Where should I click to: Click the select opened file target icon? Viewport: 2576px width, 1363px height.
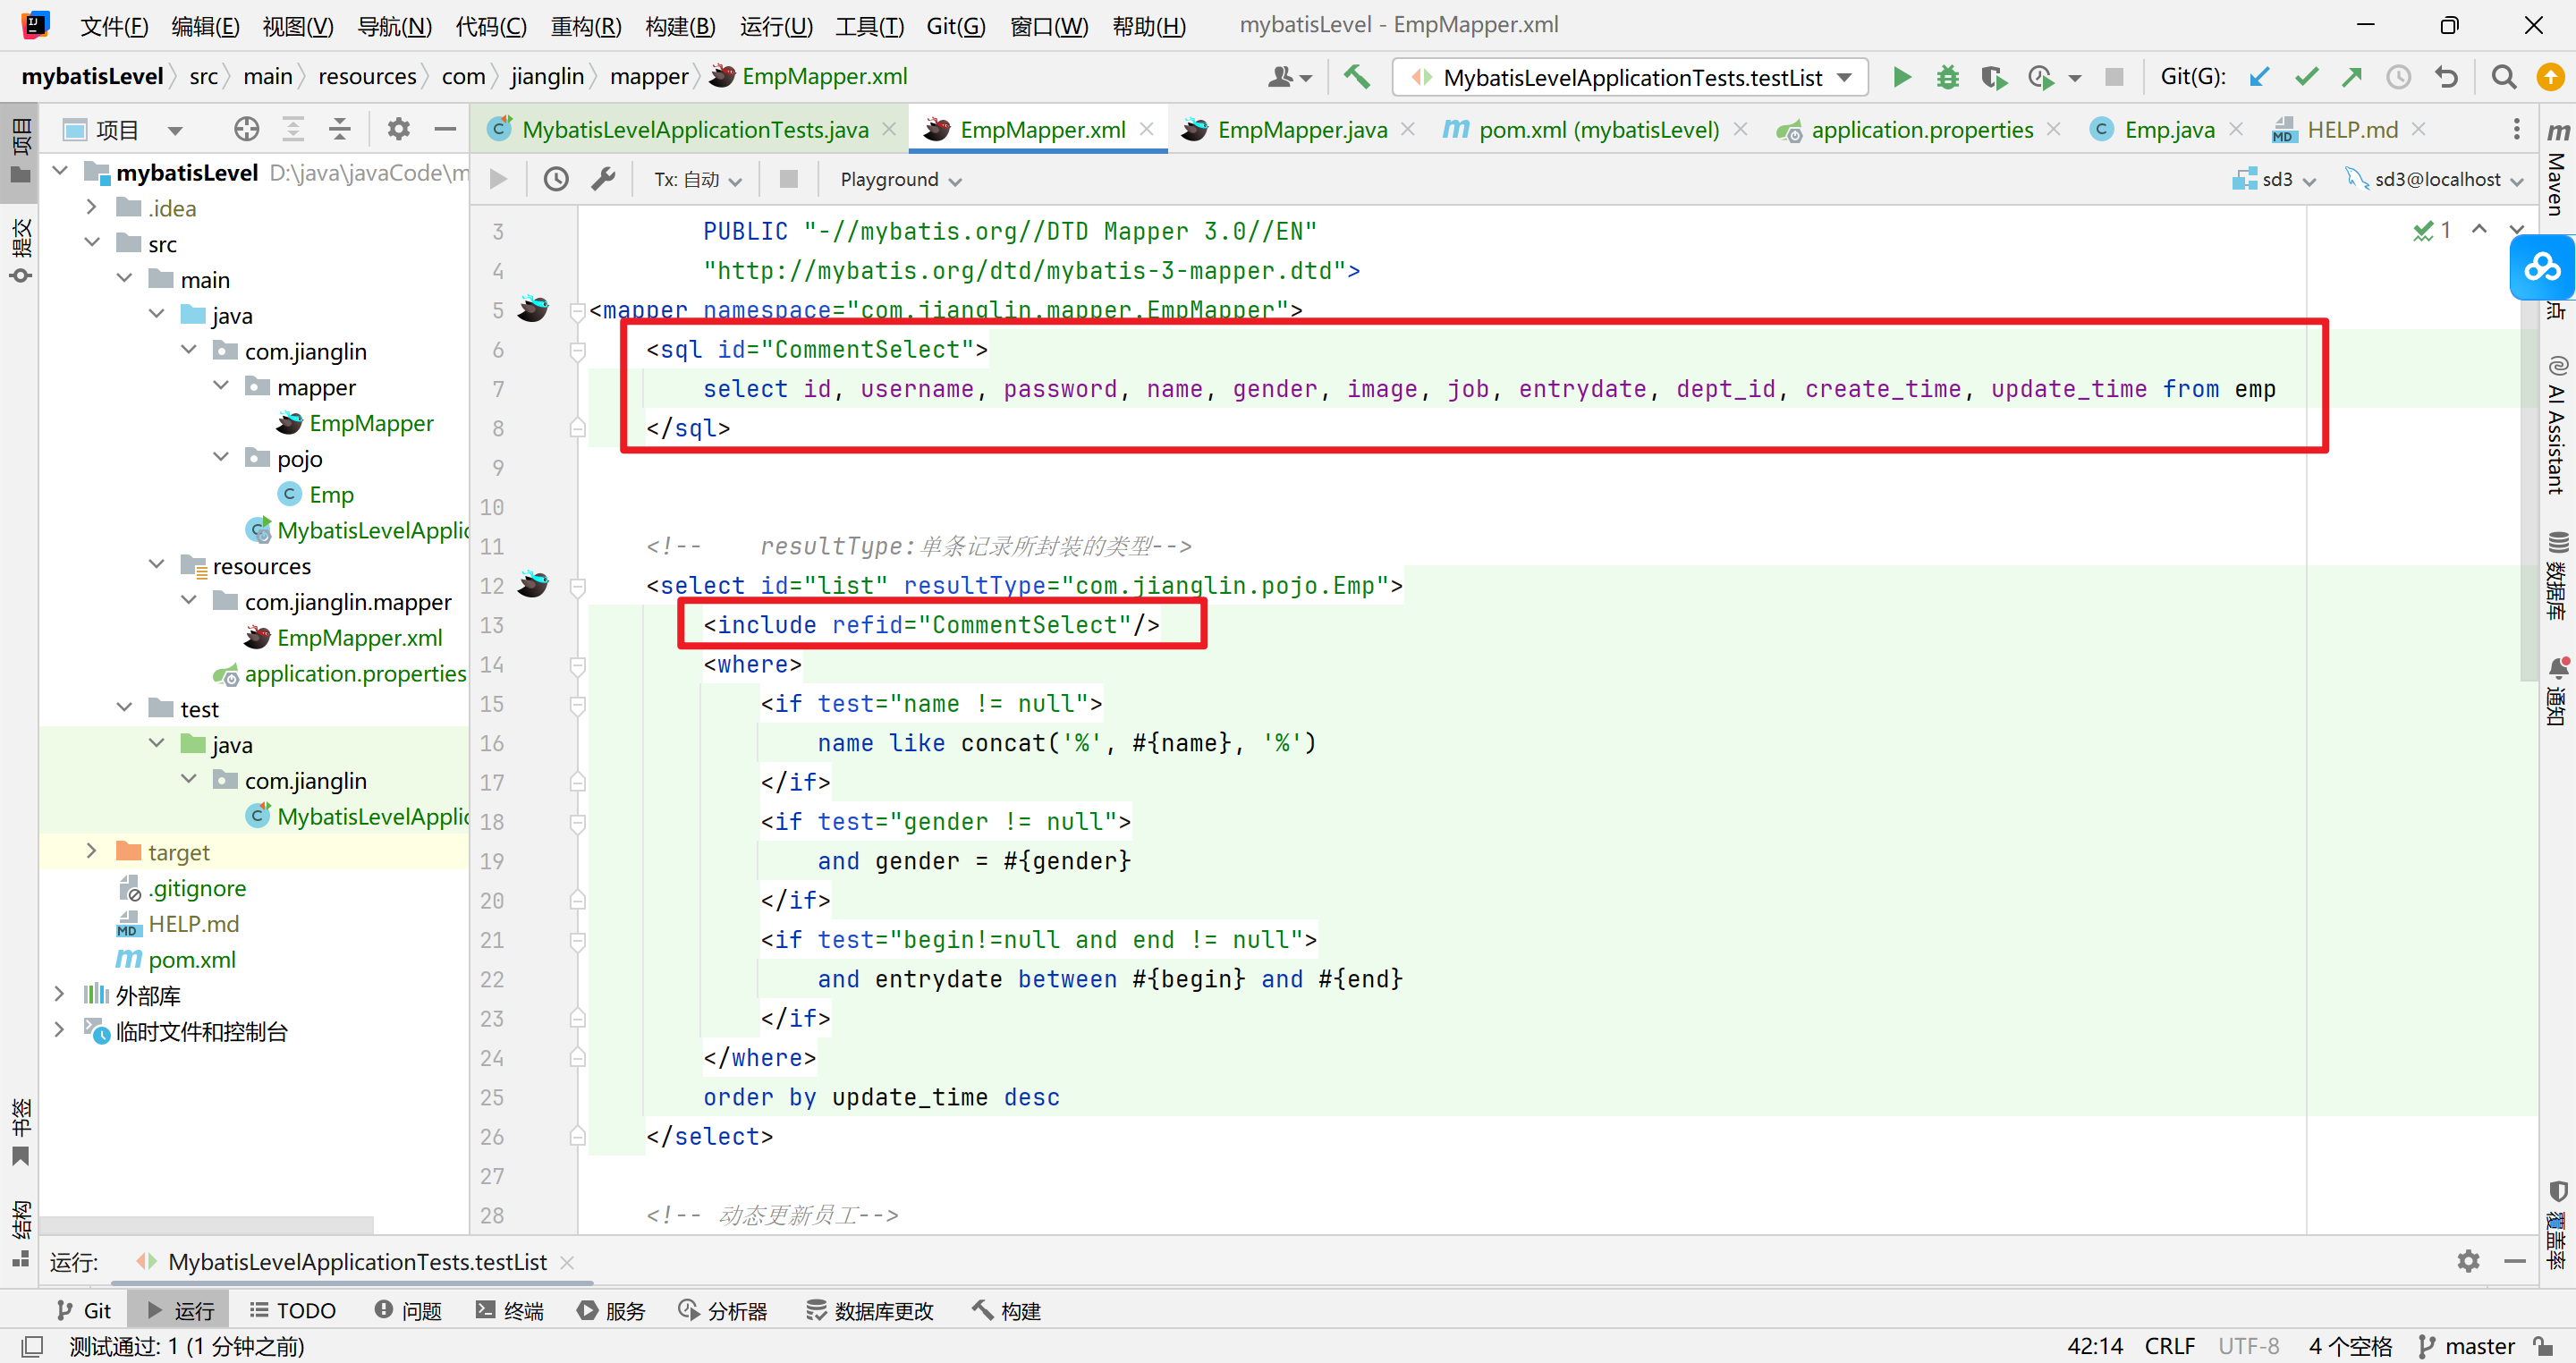(246, 129)
